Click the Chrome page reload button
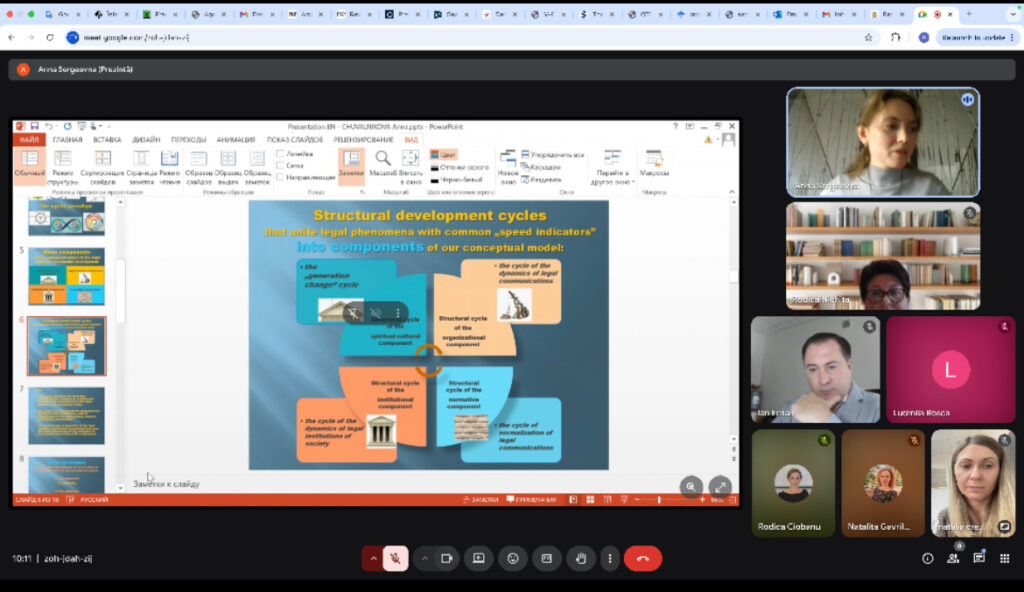The height and width of the screenshot is (592, 1024). coord(50,37)
